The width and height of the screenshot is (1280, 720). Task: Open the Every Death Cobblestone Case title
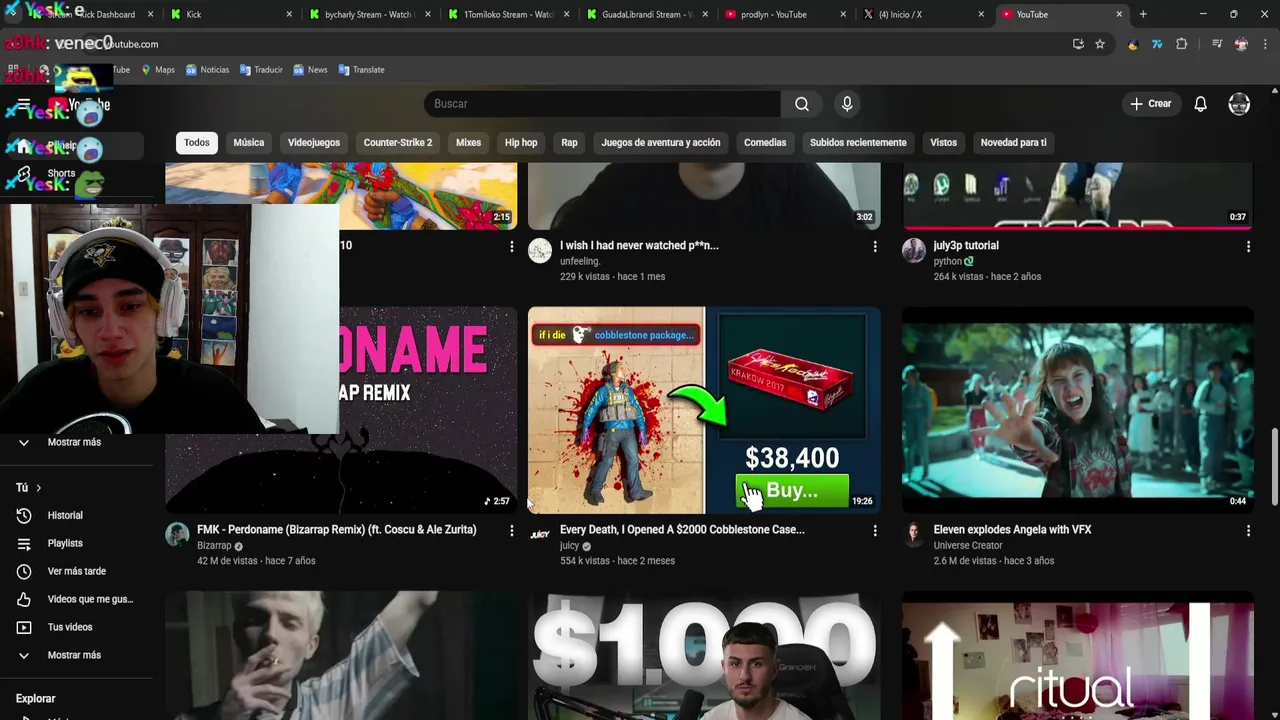[x=682, y=530]
